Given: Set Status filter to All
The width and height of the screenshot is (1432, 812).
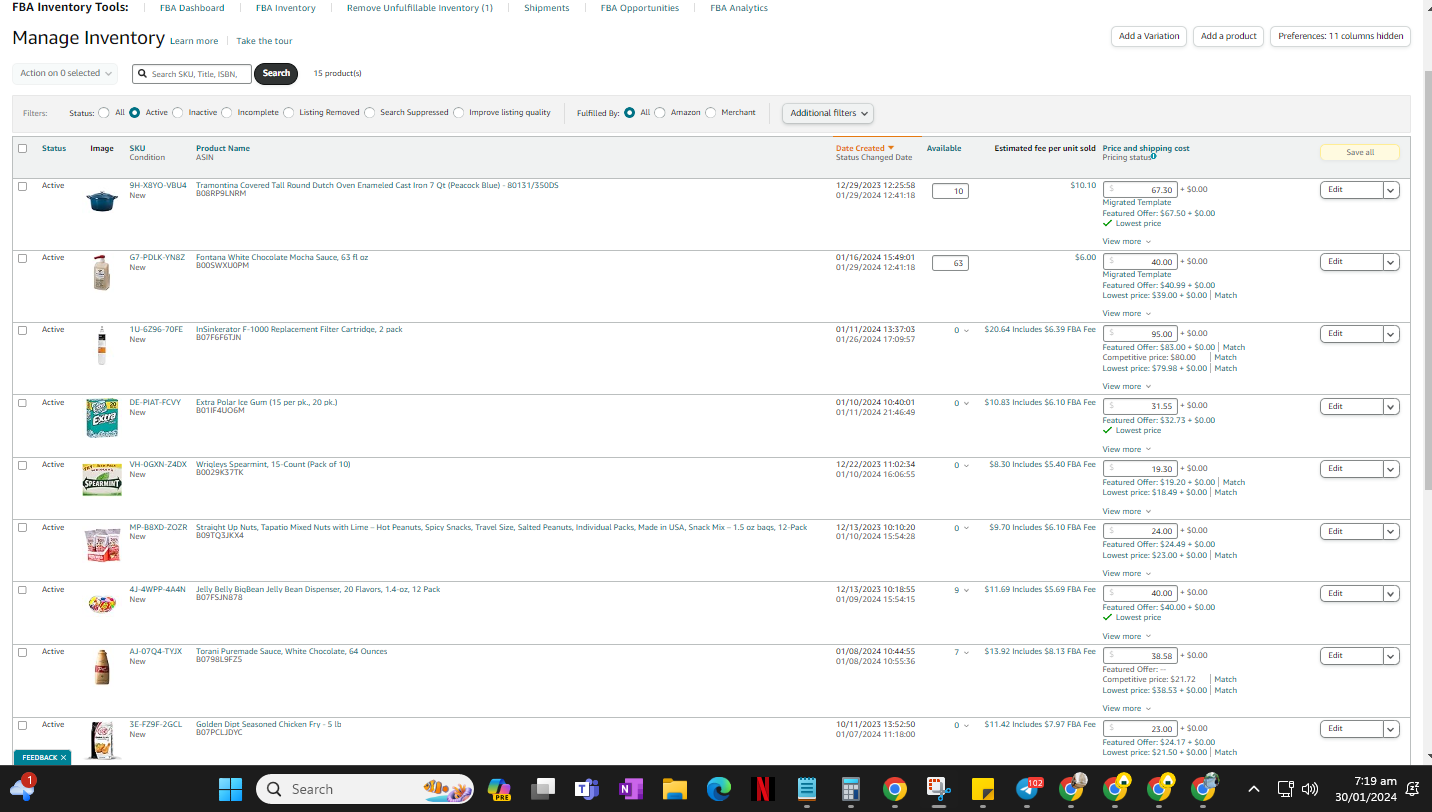Looking at the screenshot, I should [x=104, y=113].
